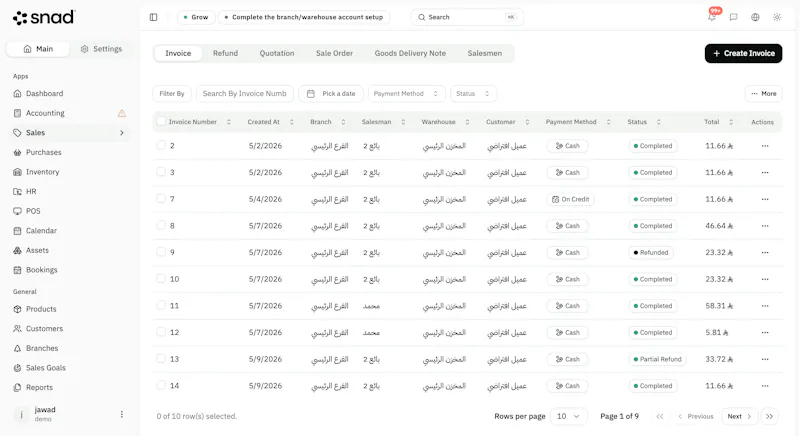The width and height of the screenshot is (800, 436).
Task: Select checkbox for invoice 7
Action: [161, 198]
